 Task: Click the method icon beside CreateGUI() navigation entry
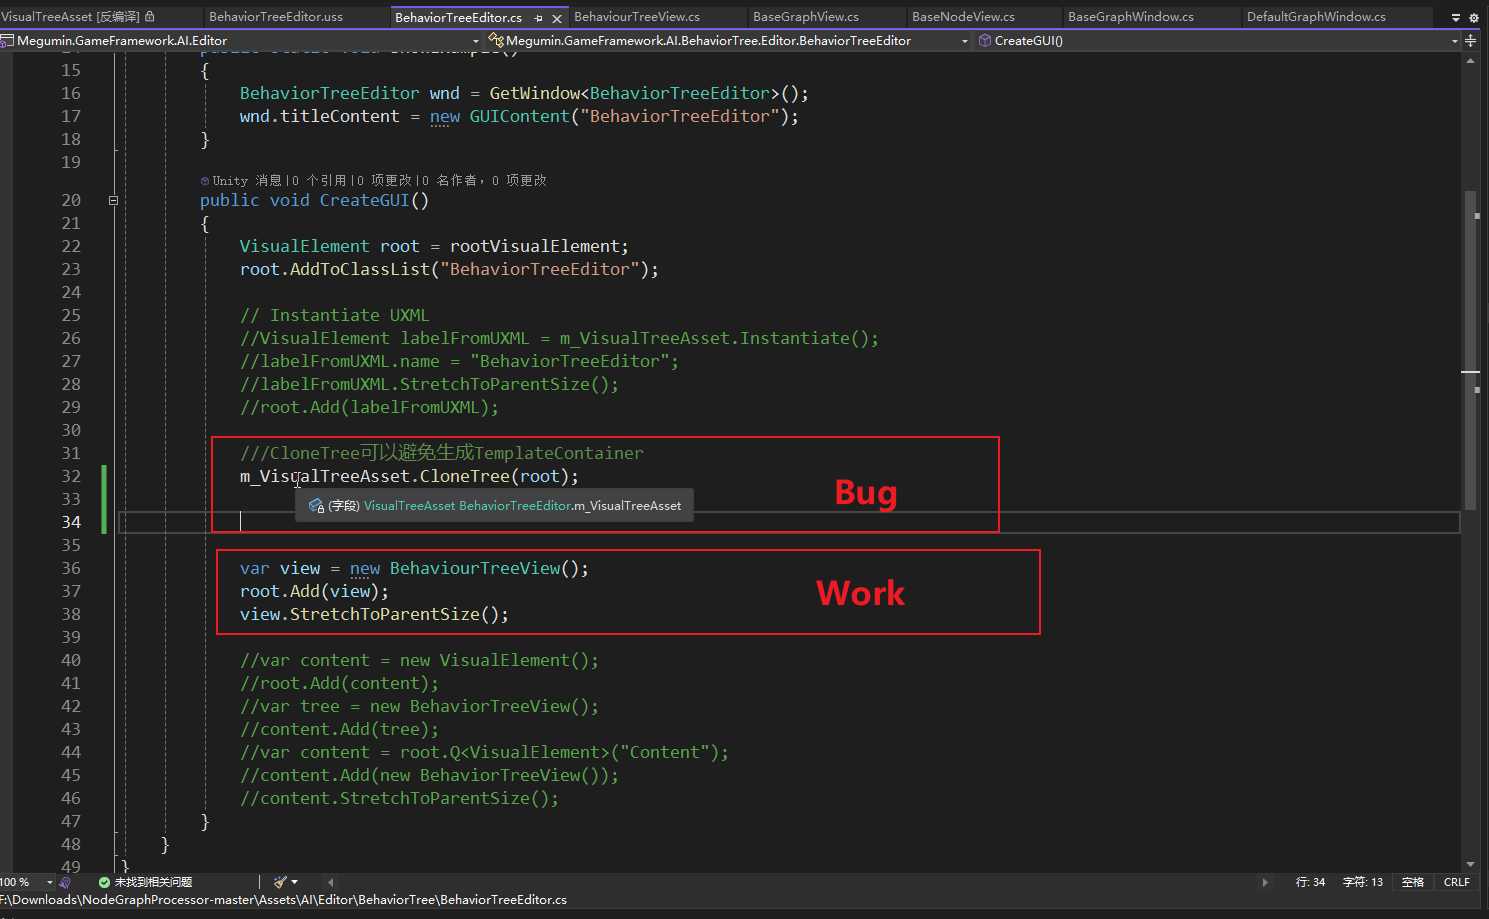(x=984, y=41)
